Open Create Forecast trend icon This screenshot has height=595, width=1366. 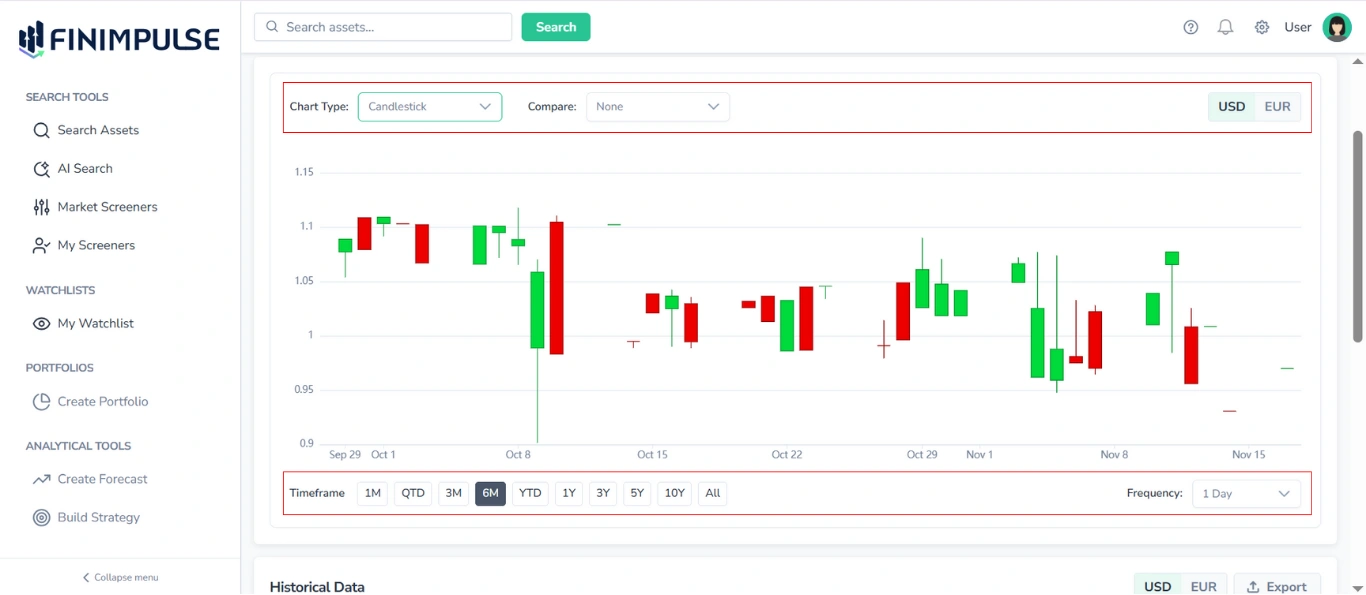tap(41, 479)
